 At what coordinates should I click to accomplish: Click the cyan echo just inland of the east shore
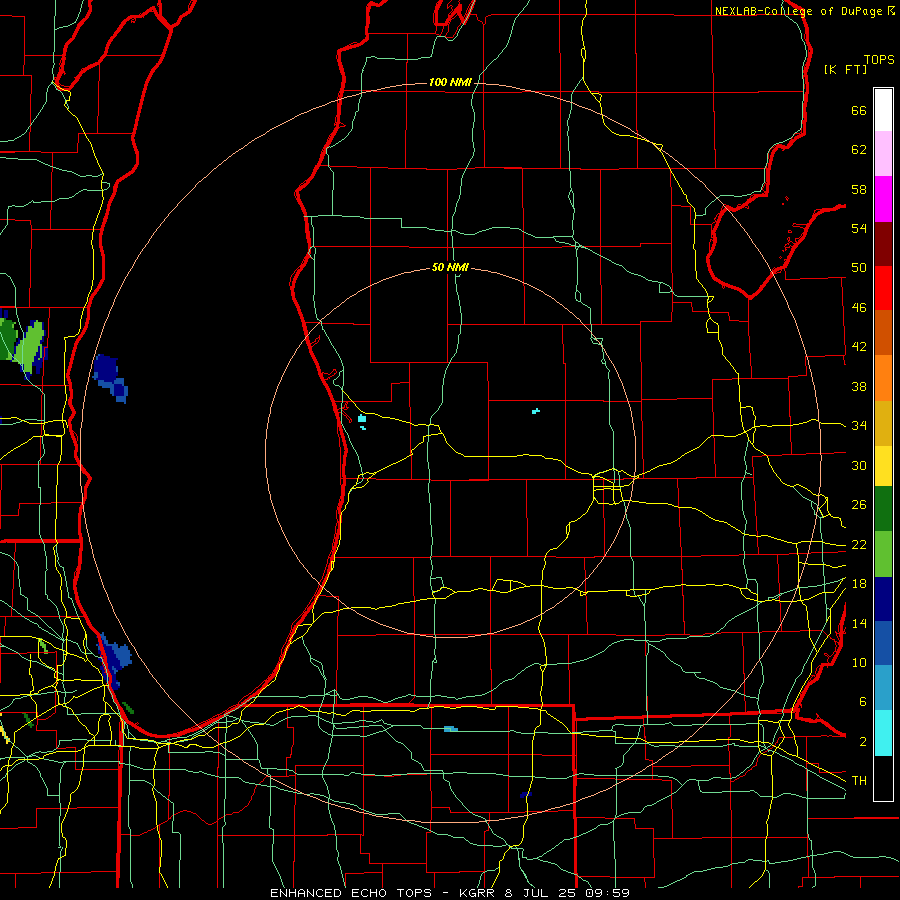362,421
